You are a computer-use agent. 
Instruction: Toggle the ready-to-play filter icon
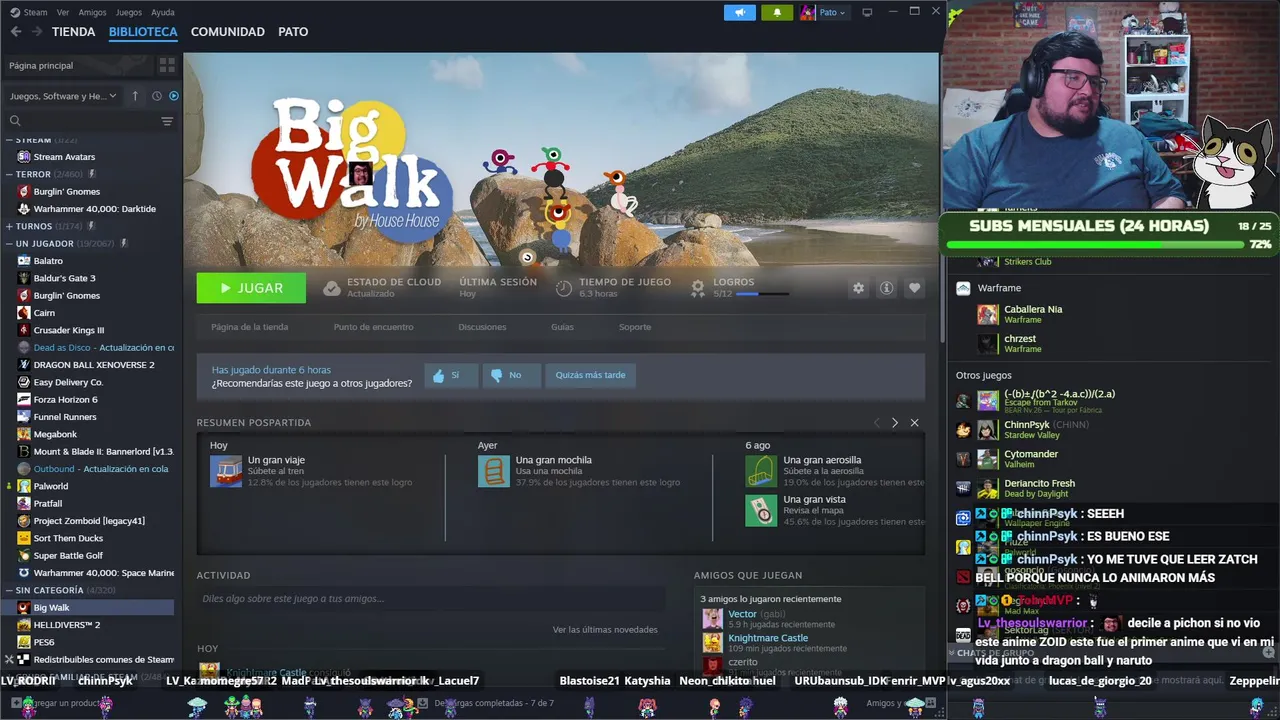(x=174, y=96)
